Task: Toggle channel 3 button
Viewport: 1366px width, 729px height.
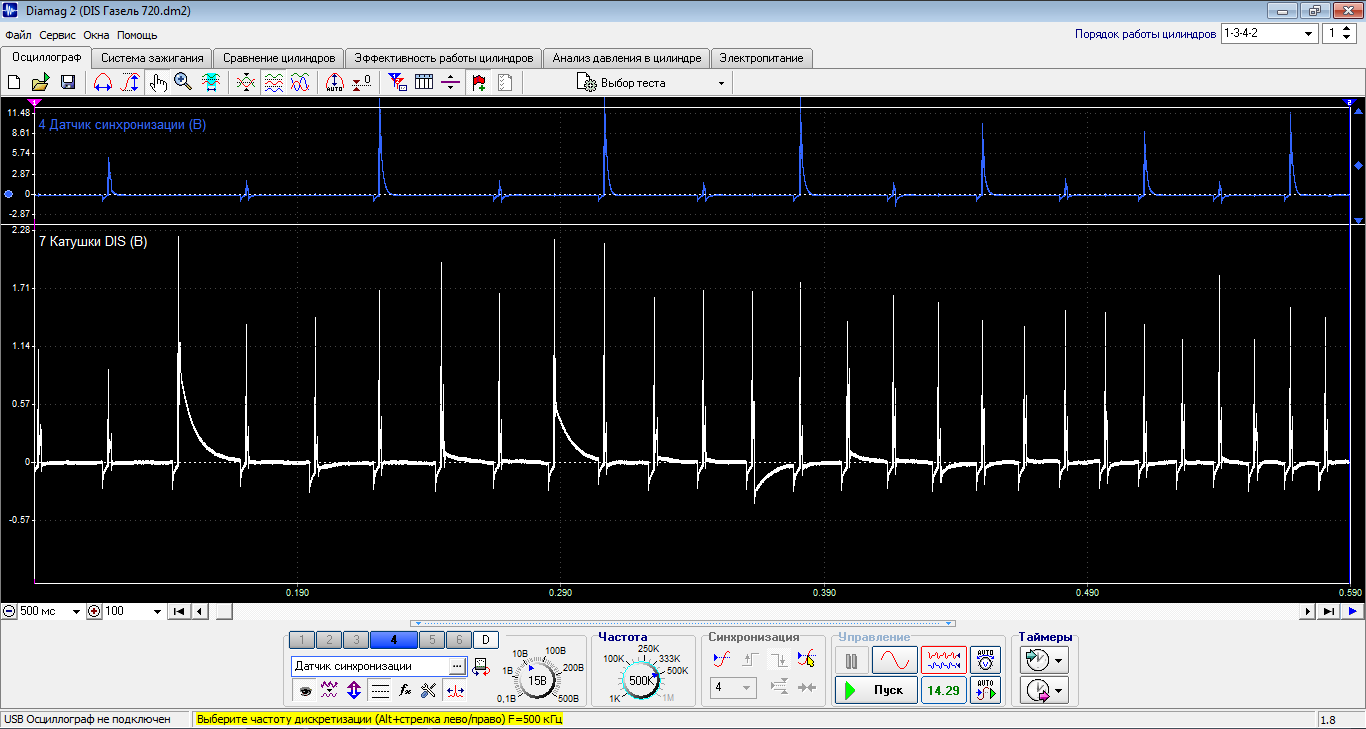Action: point(355,640)
